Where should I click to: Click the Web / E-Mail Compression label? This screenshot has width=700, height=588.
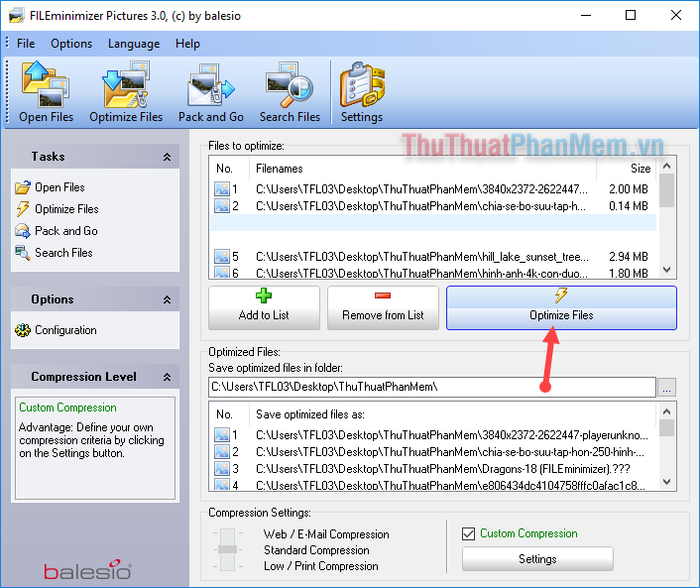[x=326, y=534]
